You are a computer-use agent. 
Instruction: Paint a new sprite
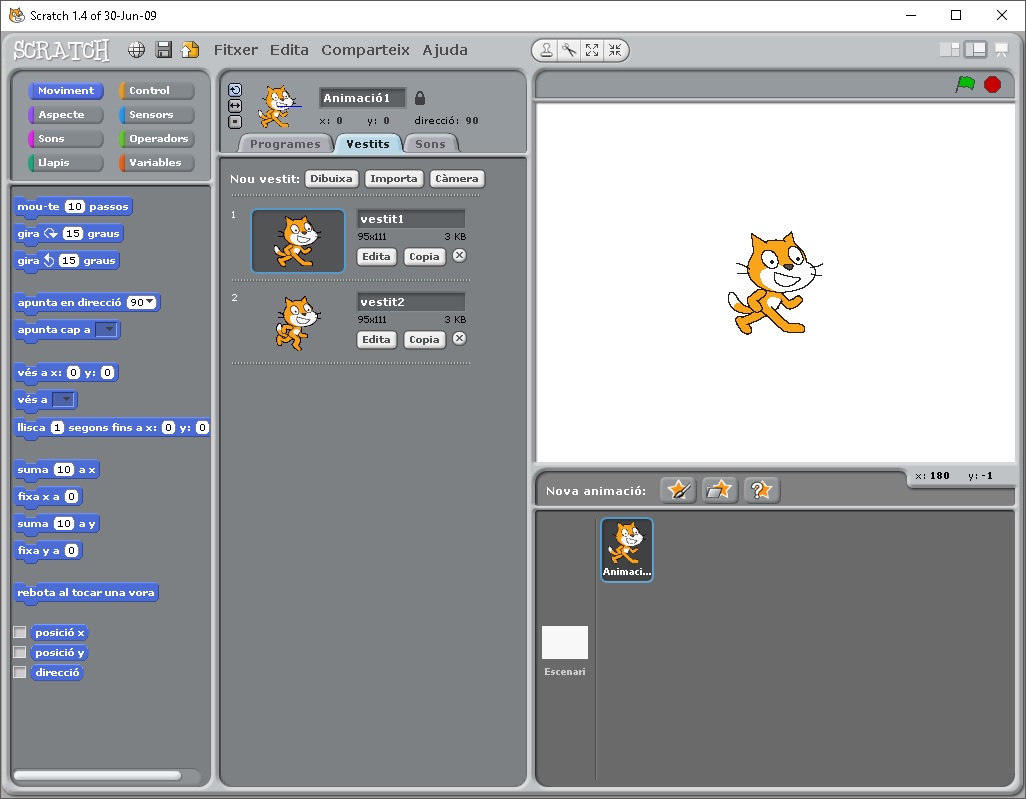[678, 490]
